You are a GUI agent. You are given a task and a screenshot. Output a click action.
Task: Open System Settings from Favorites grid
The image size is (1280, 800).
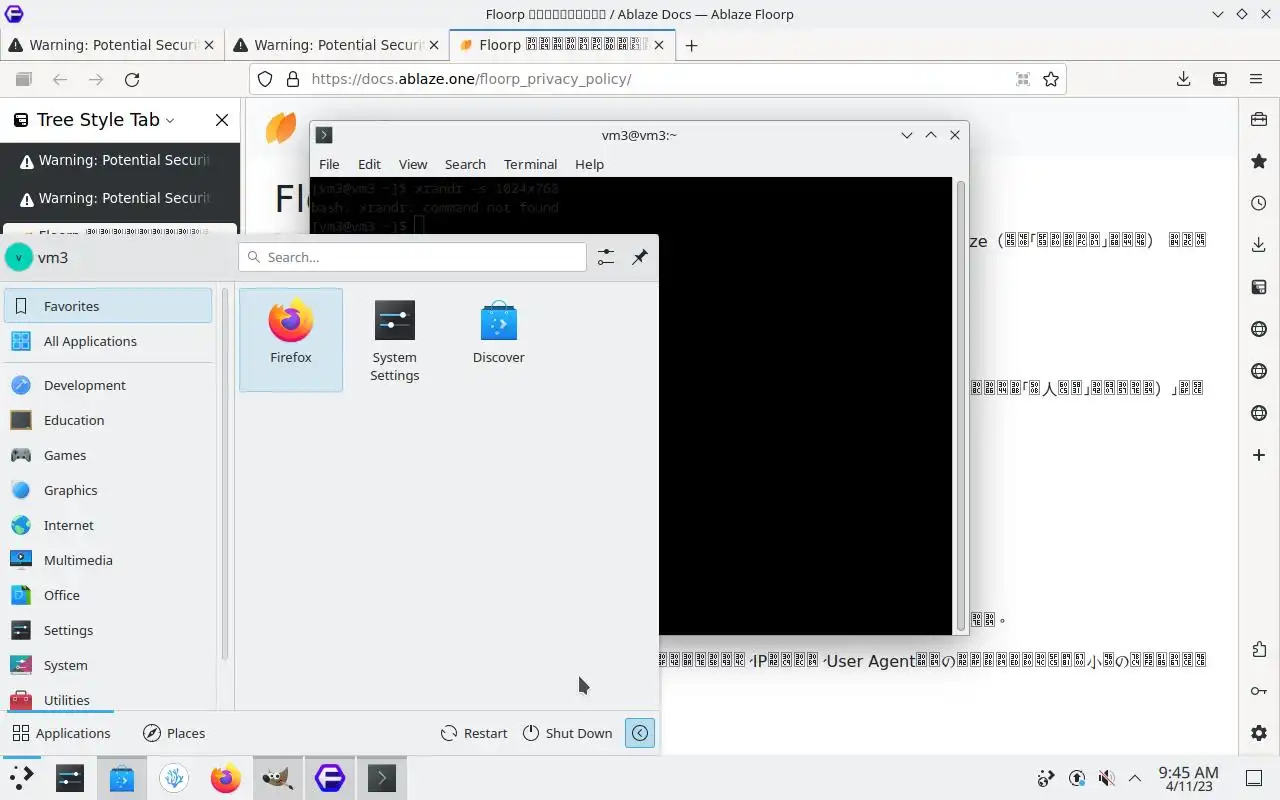click(395, 340)
